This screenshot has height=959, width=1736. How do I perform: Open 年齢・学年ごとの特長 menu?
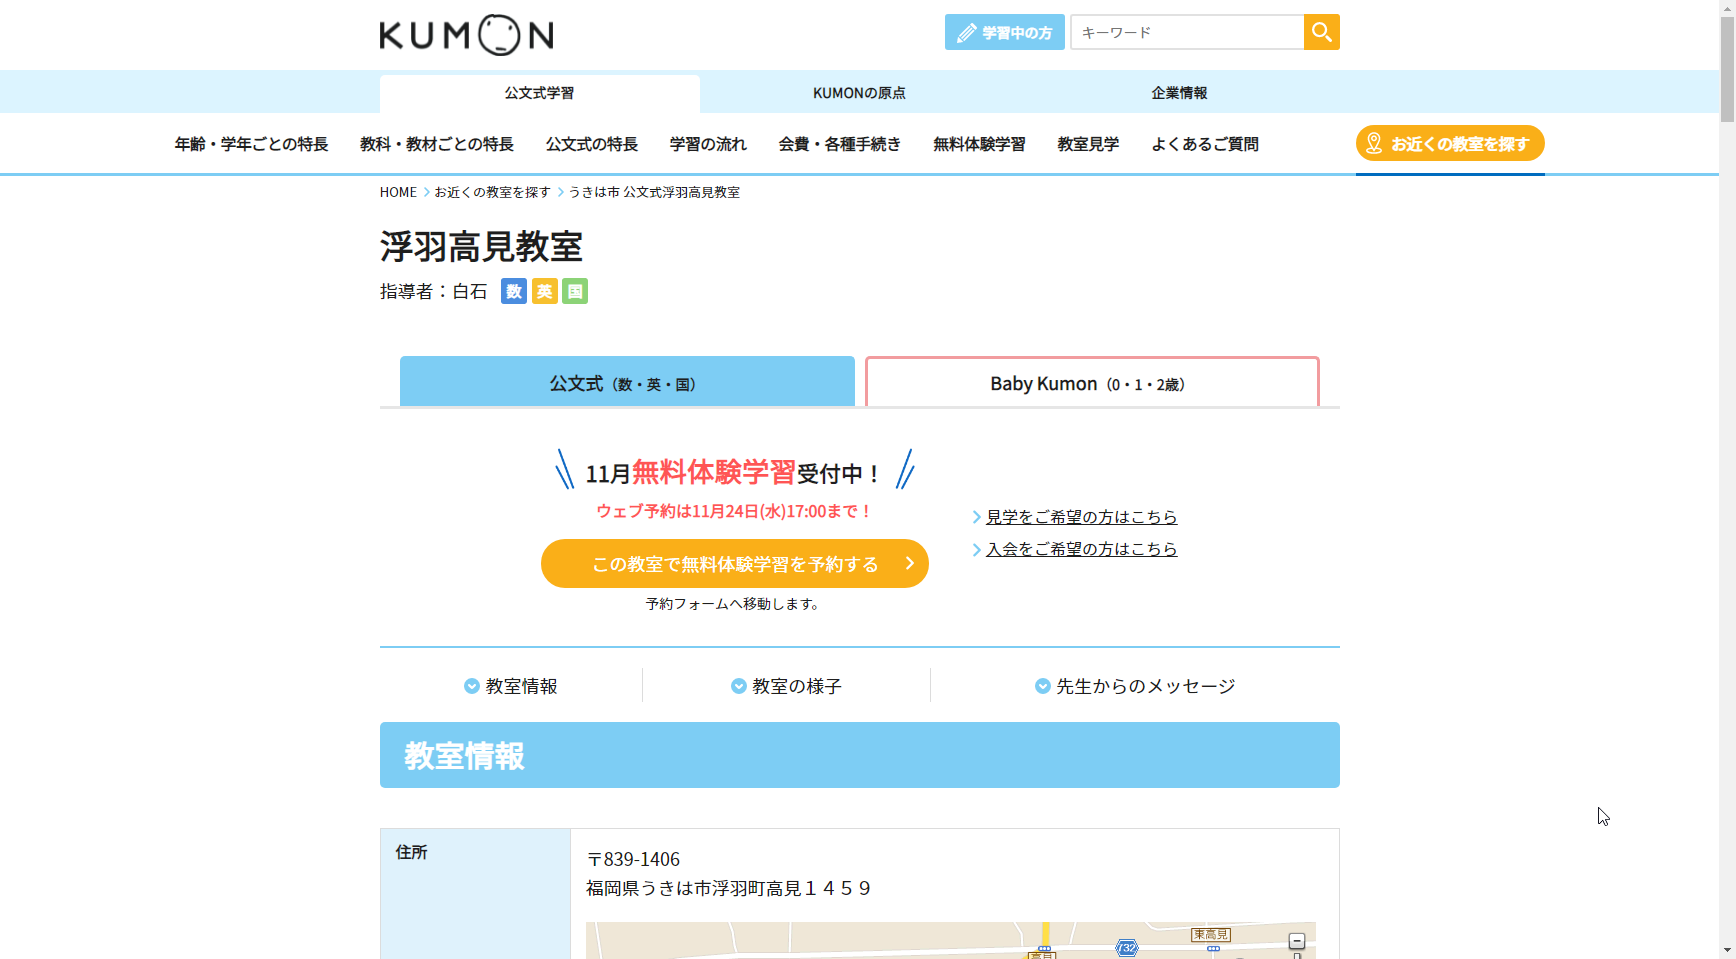coord(252,144)
